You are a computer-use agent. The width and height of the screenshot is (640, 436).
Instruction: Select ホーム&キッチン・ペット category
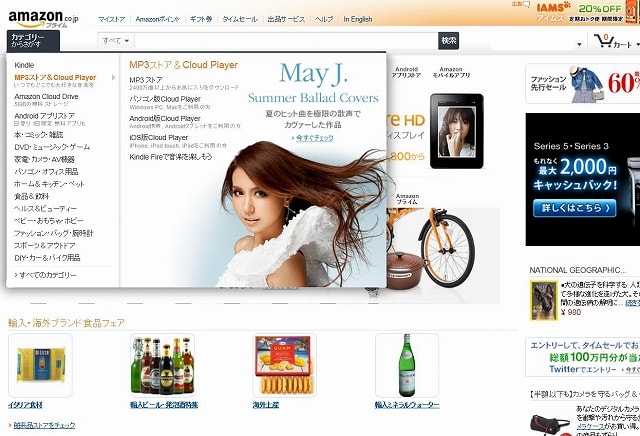click(x=49, y=184)
